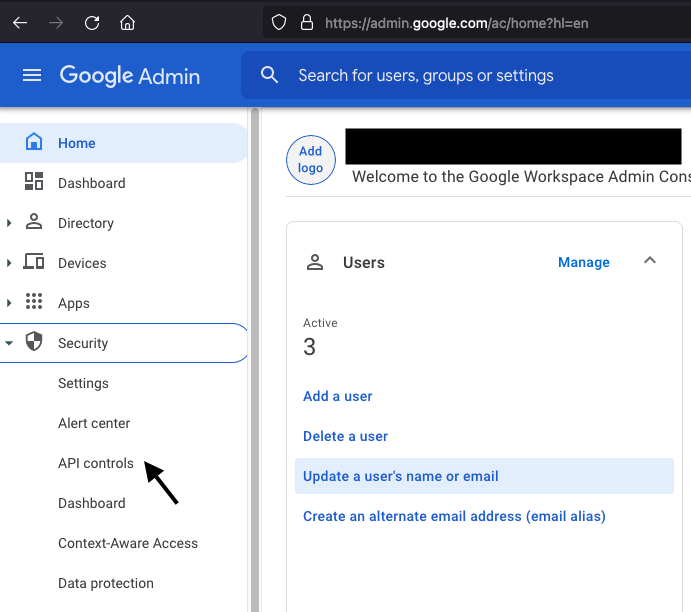Click the active users count 3
This screenshot has width=691, height=612.
pos(309,347)
